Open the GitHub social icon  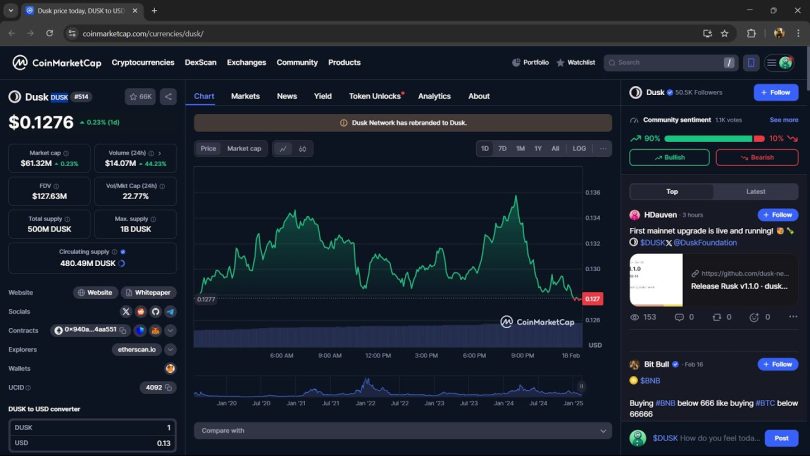[155, 311]
